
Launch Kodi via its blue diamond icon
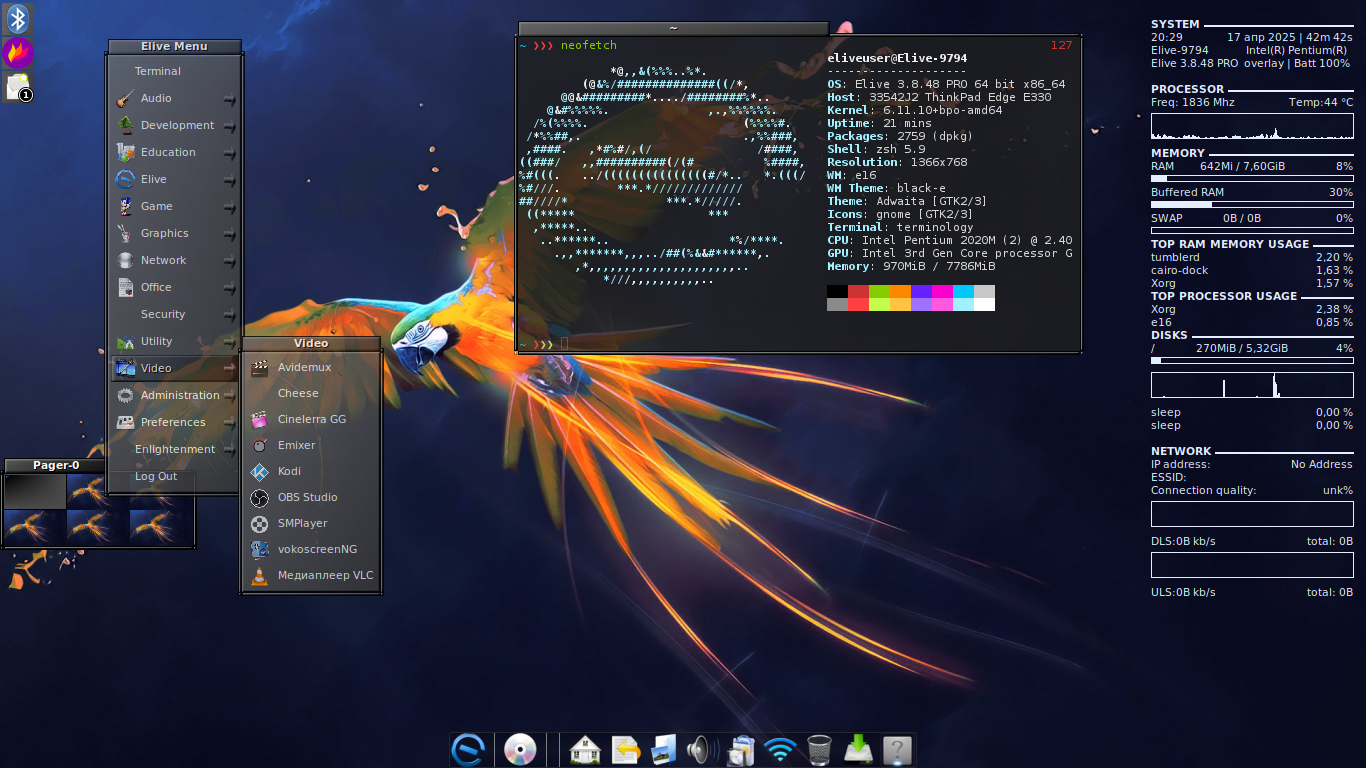pyautogui.click(x=259, y=471)
